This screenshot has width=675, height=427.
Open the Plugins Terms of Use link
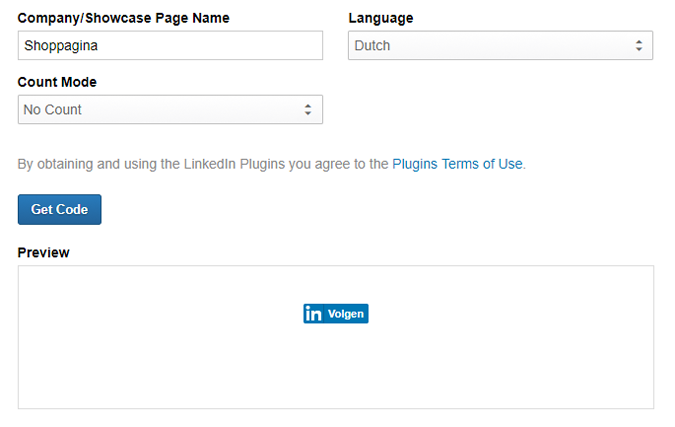coord(457,164)
